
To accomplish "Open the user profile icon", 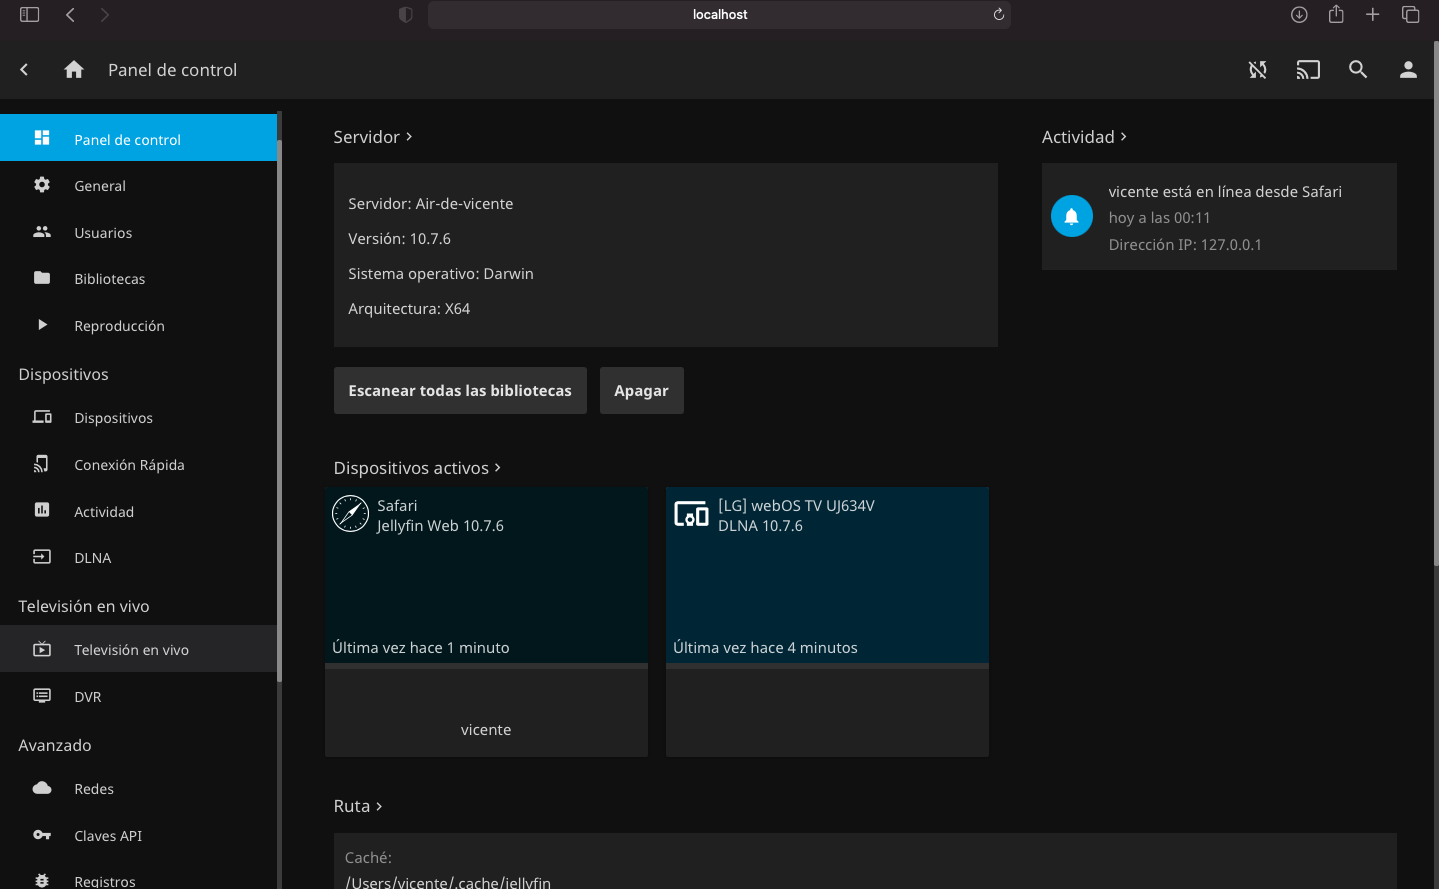I will [1408, 70].
